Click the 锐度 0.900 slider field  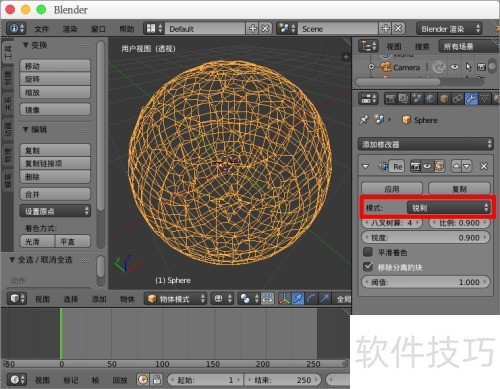pyautogui.click(x=426, y=237)
